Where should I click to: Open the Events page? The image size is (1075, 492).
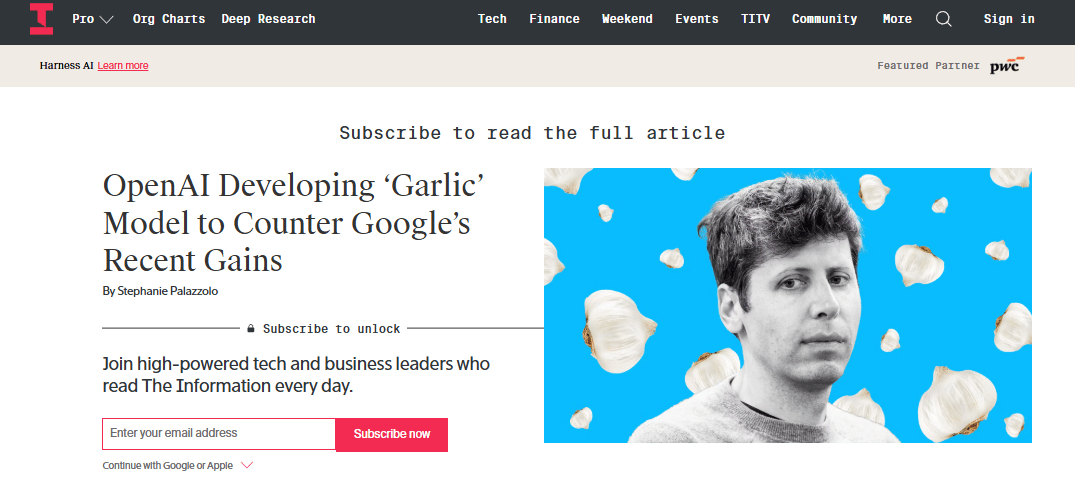click(697, 19)
